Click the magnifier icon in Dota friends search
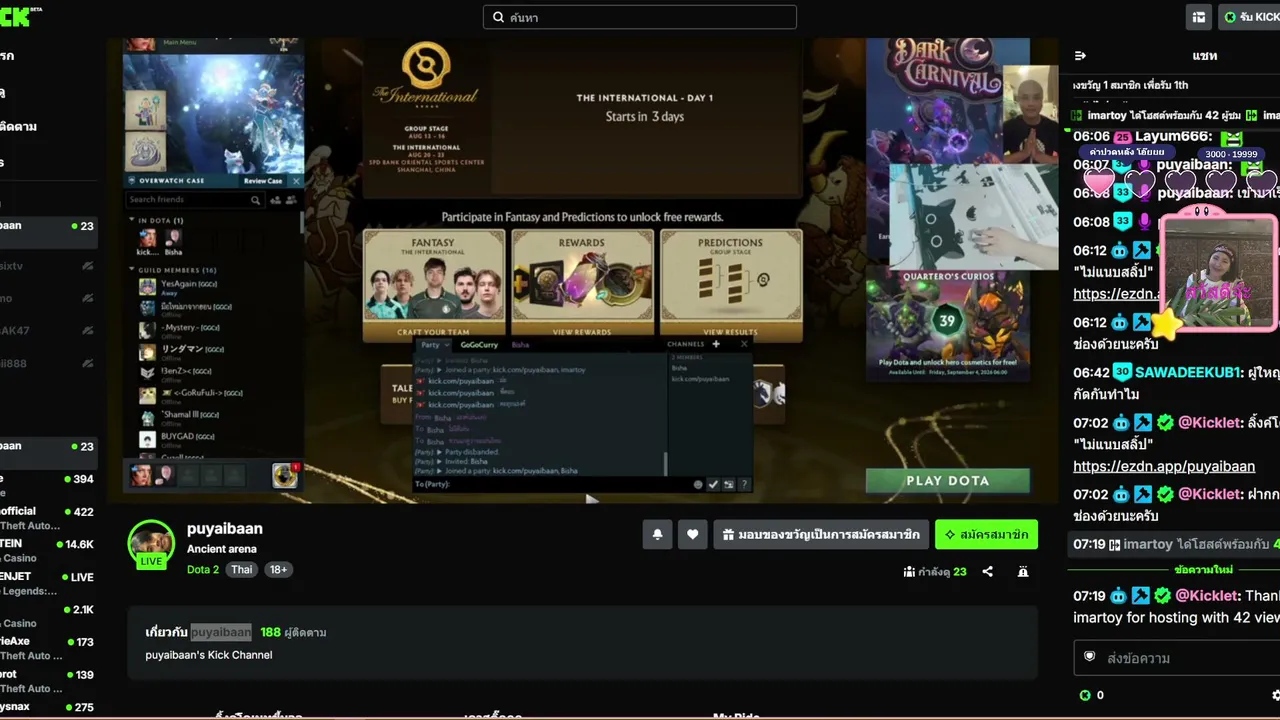The height and width of the screenshot is (720, 1280). [256, 200]
